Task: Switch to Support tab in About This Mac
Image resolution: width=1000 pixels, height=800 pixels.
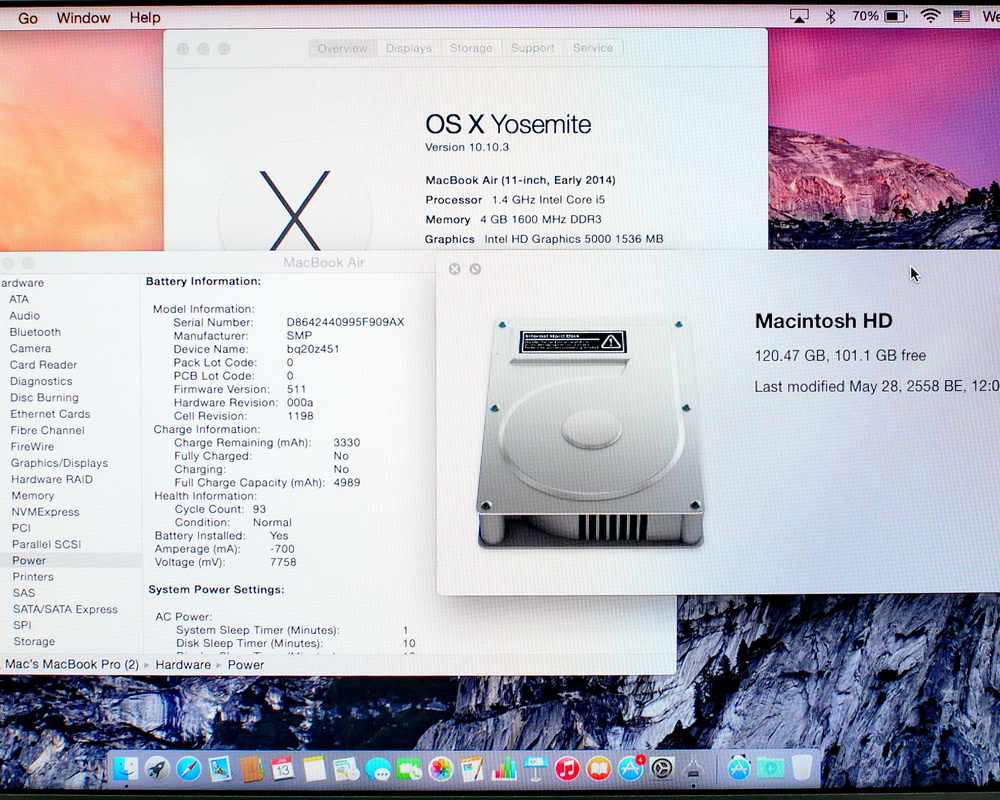Action: click(x=533, y=48)
